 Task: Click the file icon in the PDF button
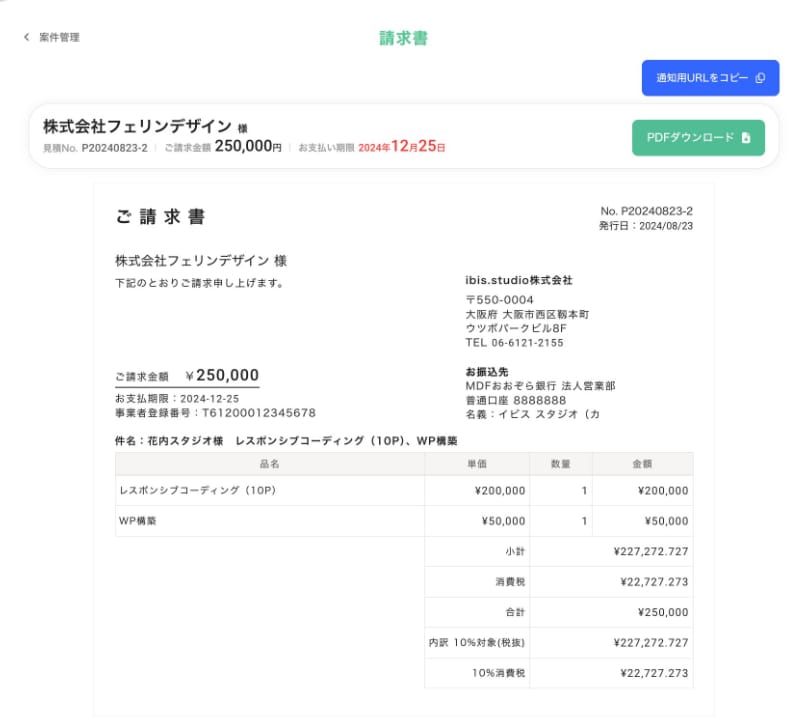pos(746,138)
